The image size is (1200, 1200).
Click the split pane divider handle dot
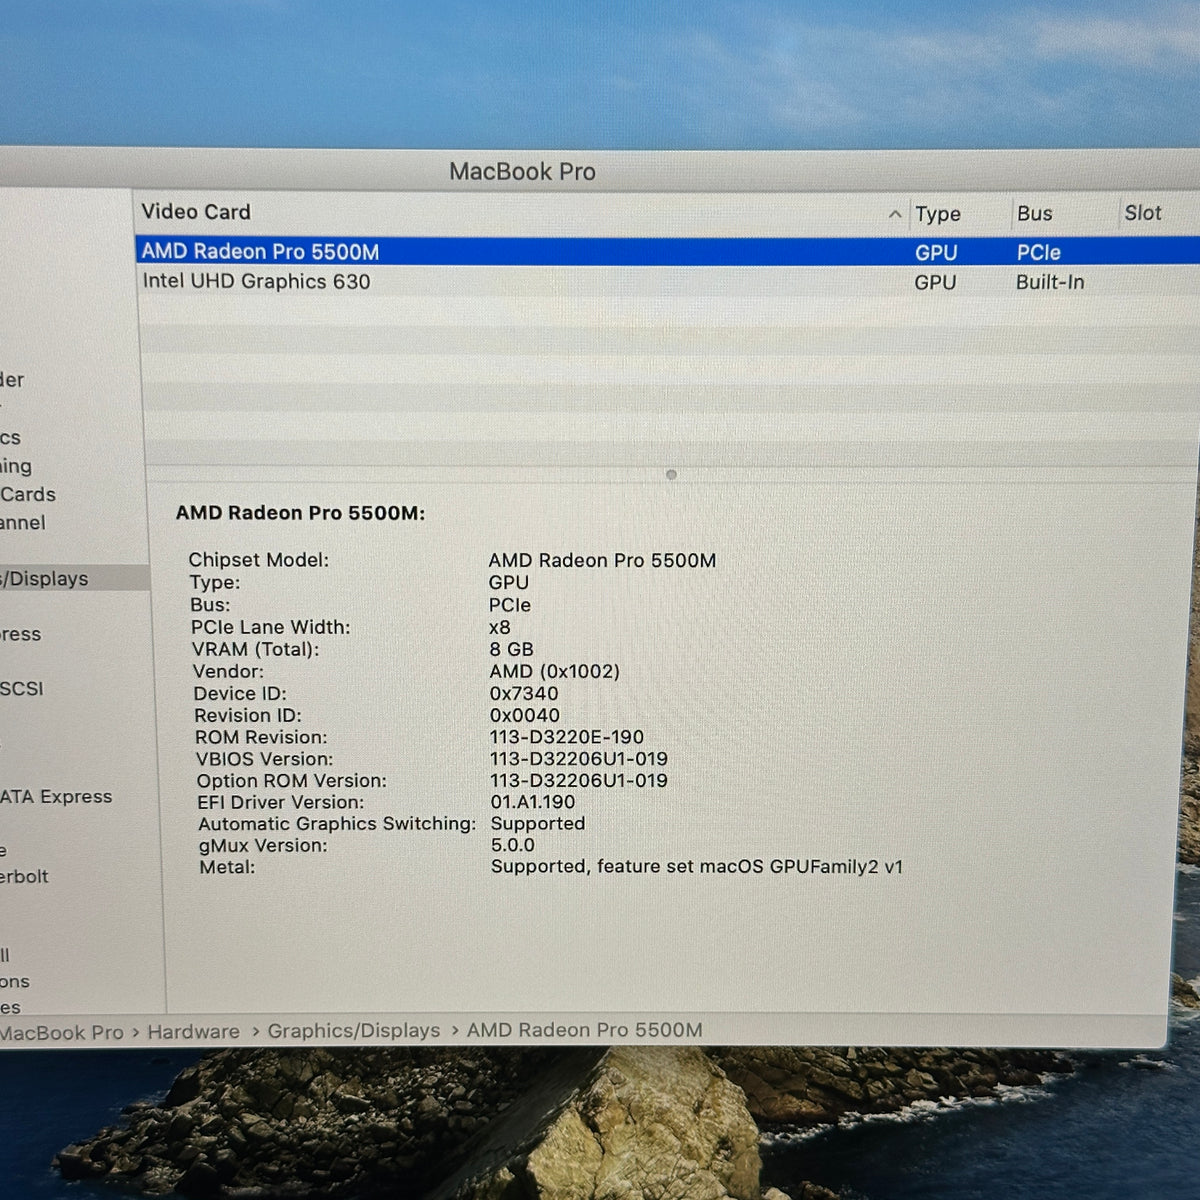[x=671, y=475]
